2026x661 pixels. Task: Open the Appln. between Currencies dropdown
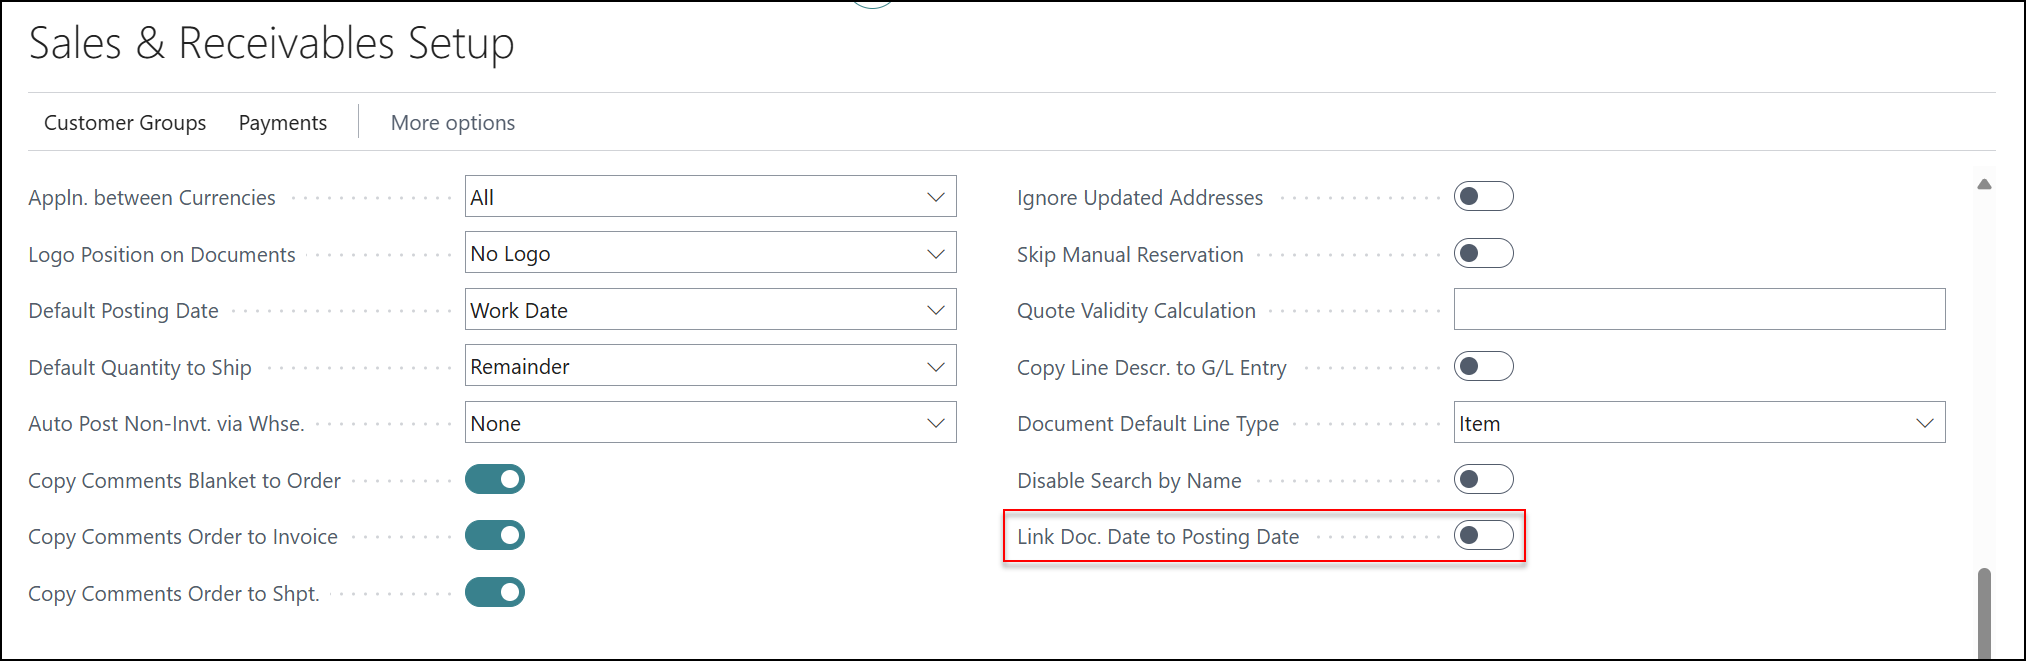[710, 197]
